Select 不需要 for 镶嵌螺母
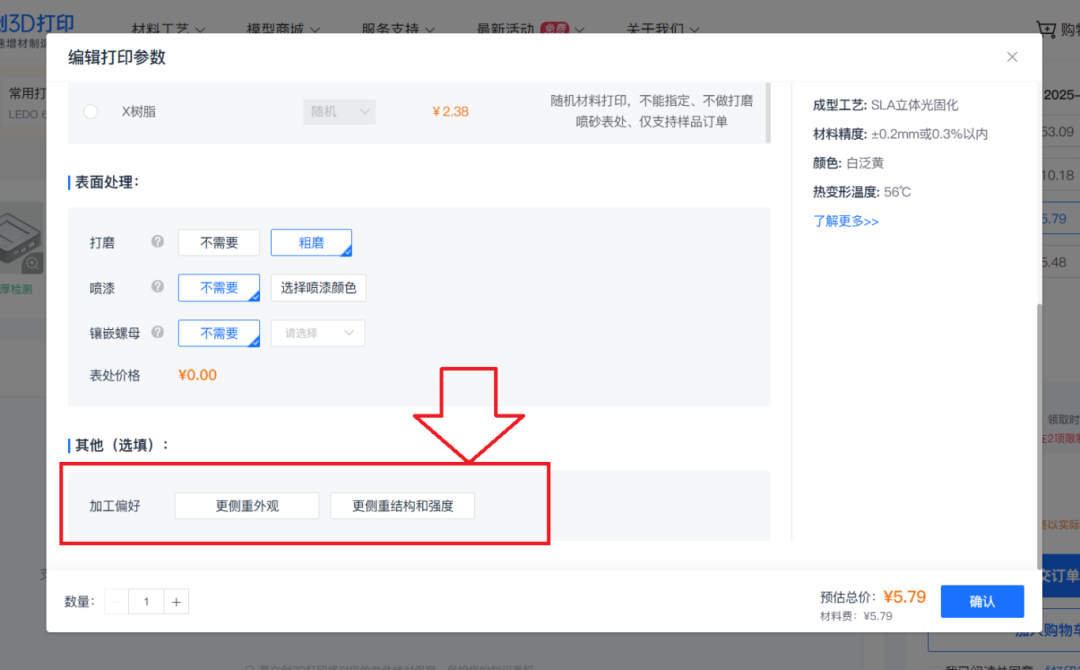 click(x=219, y=333)
